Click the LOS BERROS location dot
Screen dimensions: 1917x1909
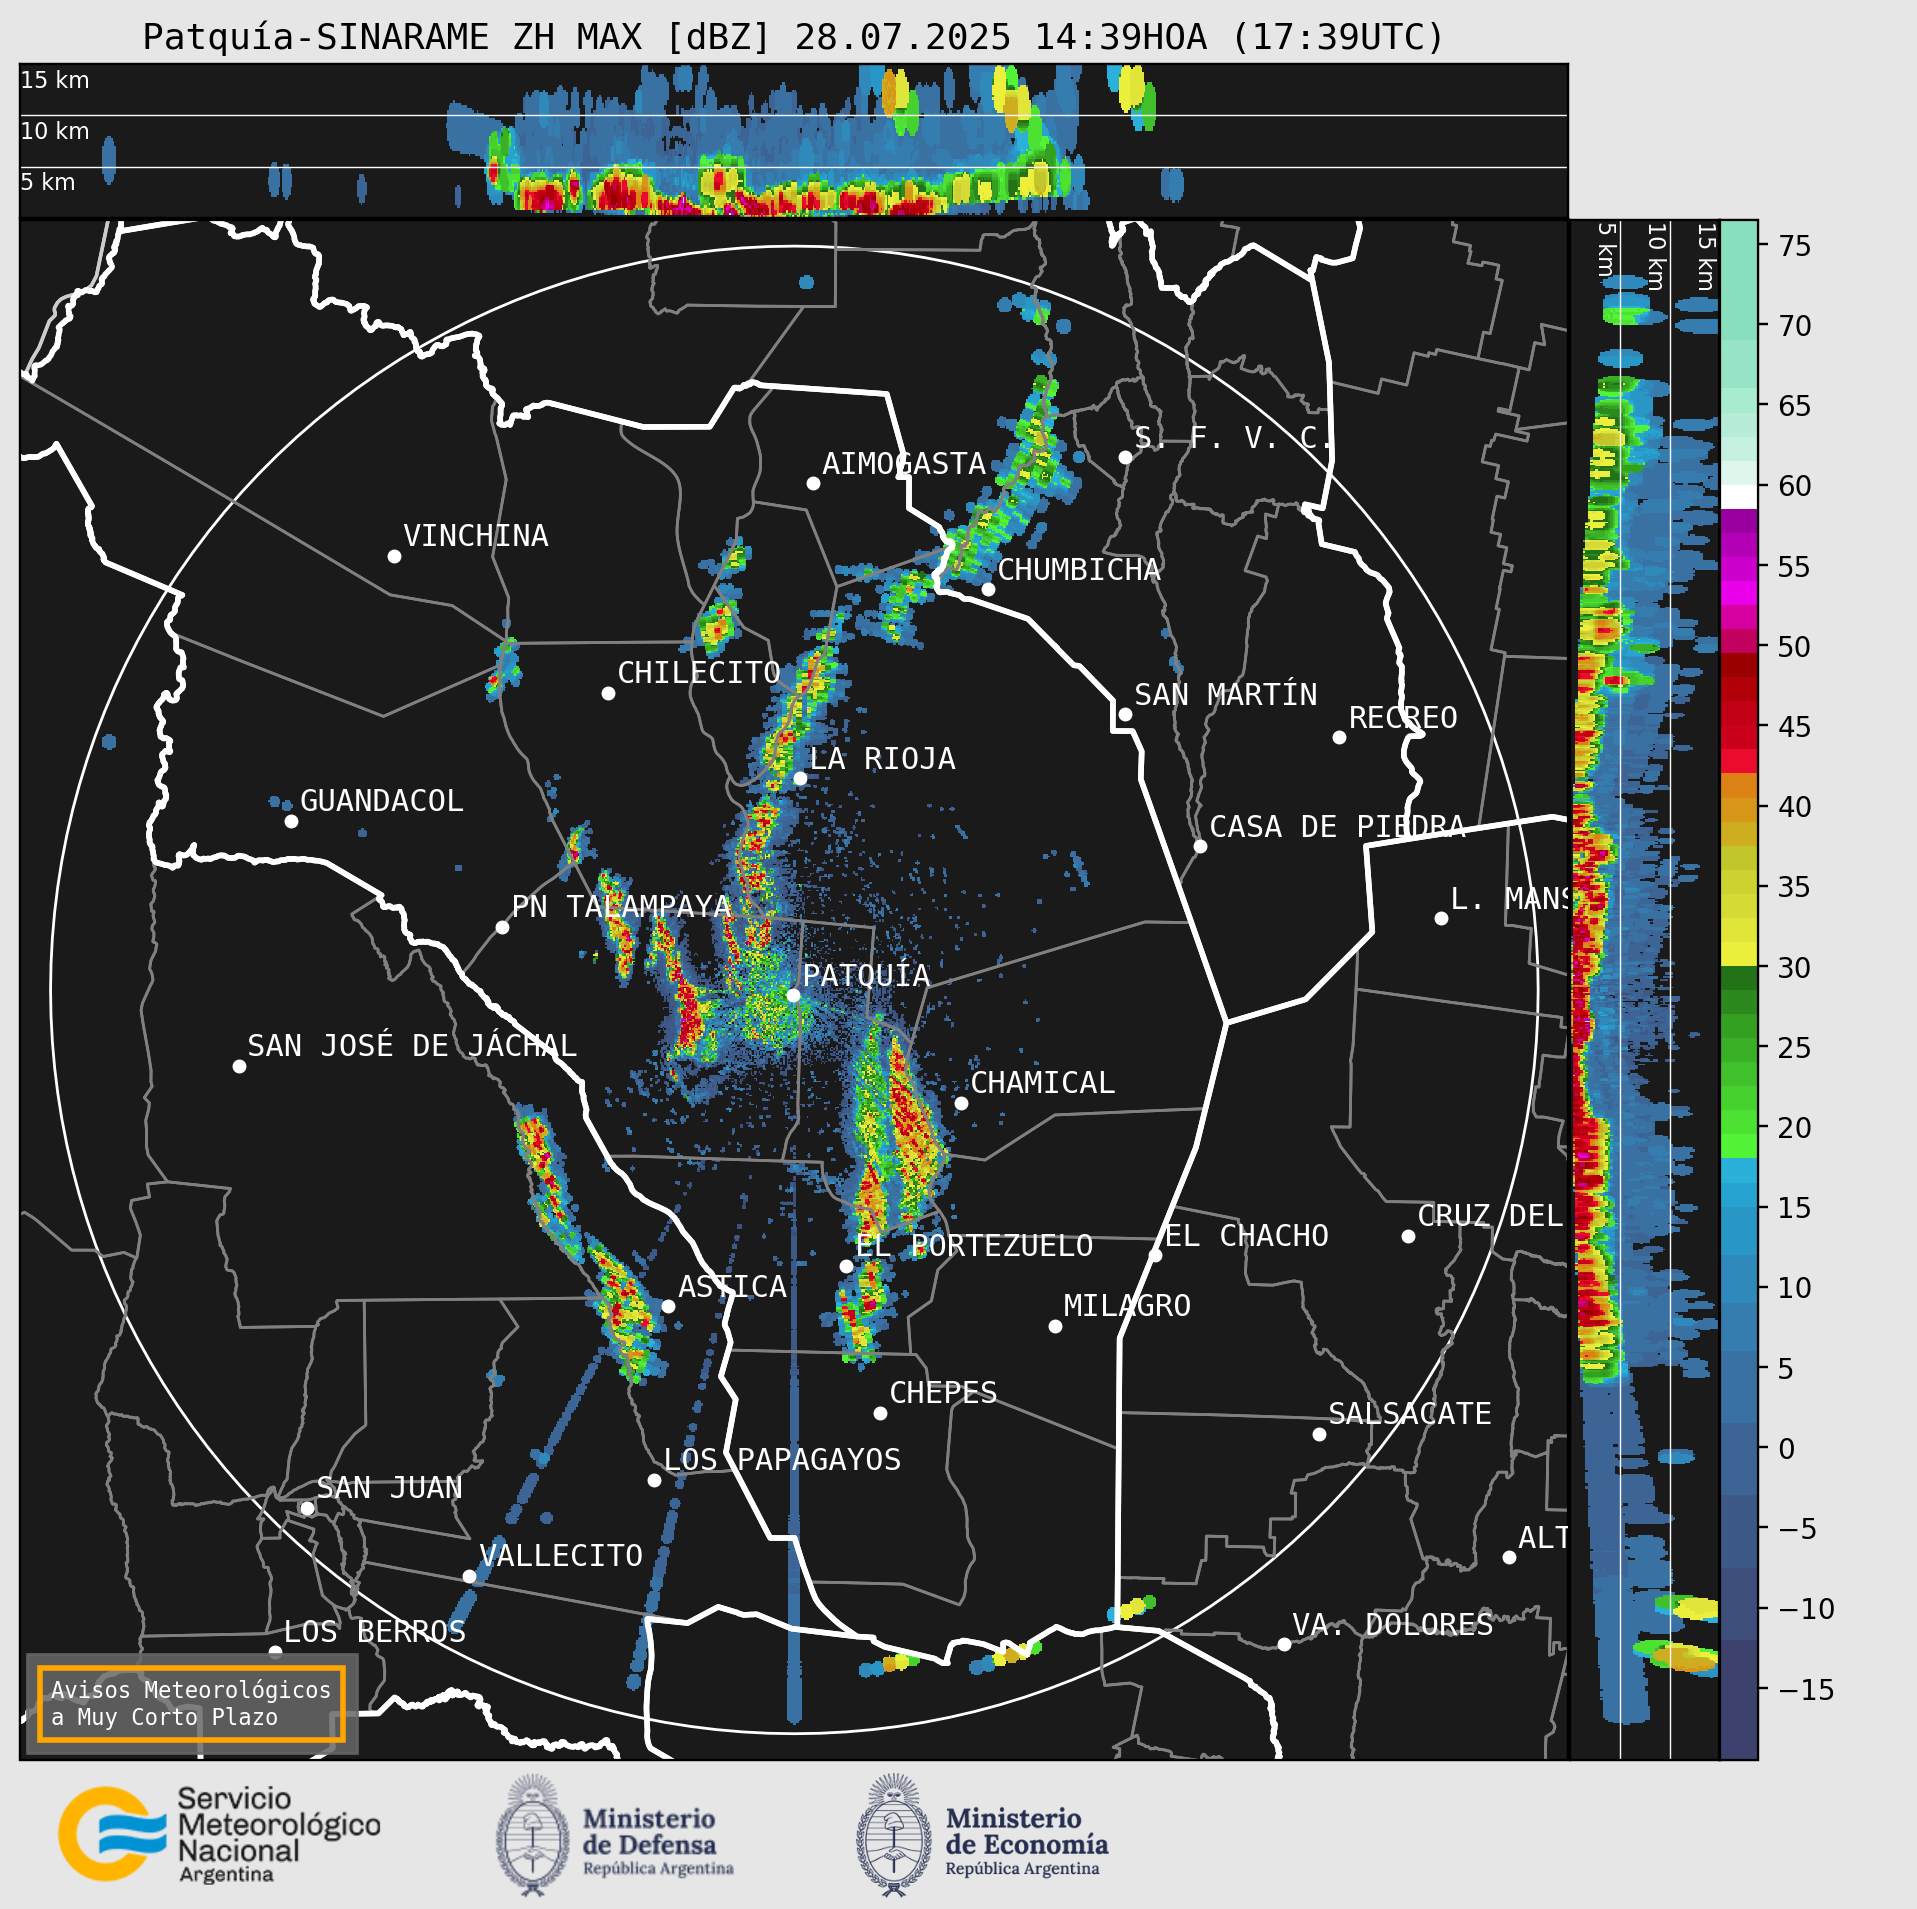(275, 1652)
